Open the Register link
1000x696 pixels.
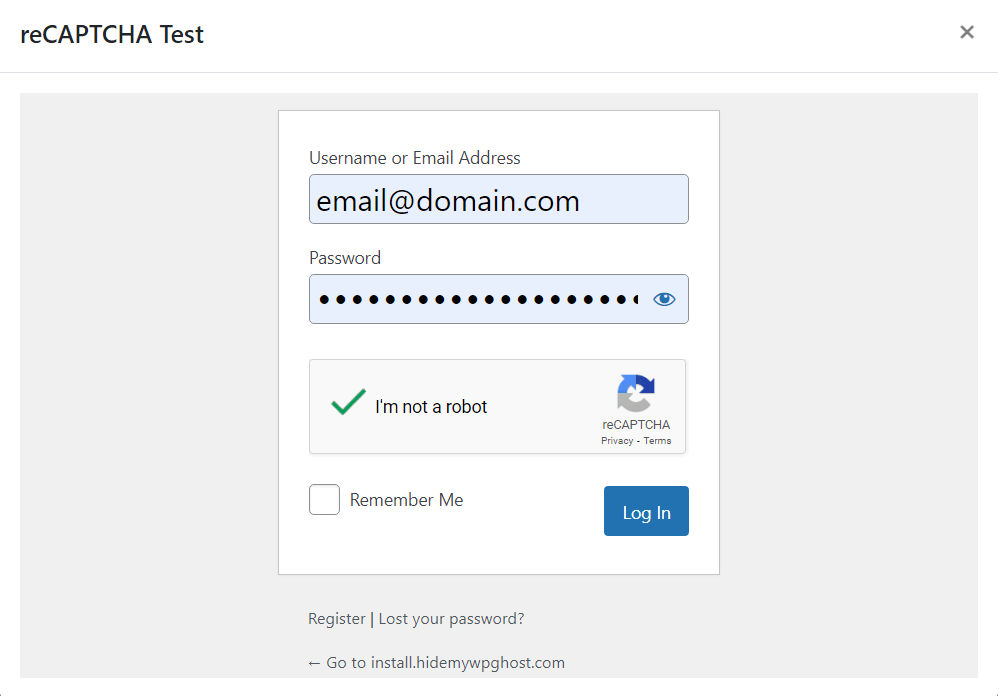337,619
